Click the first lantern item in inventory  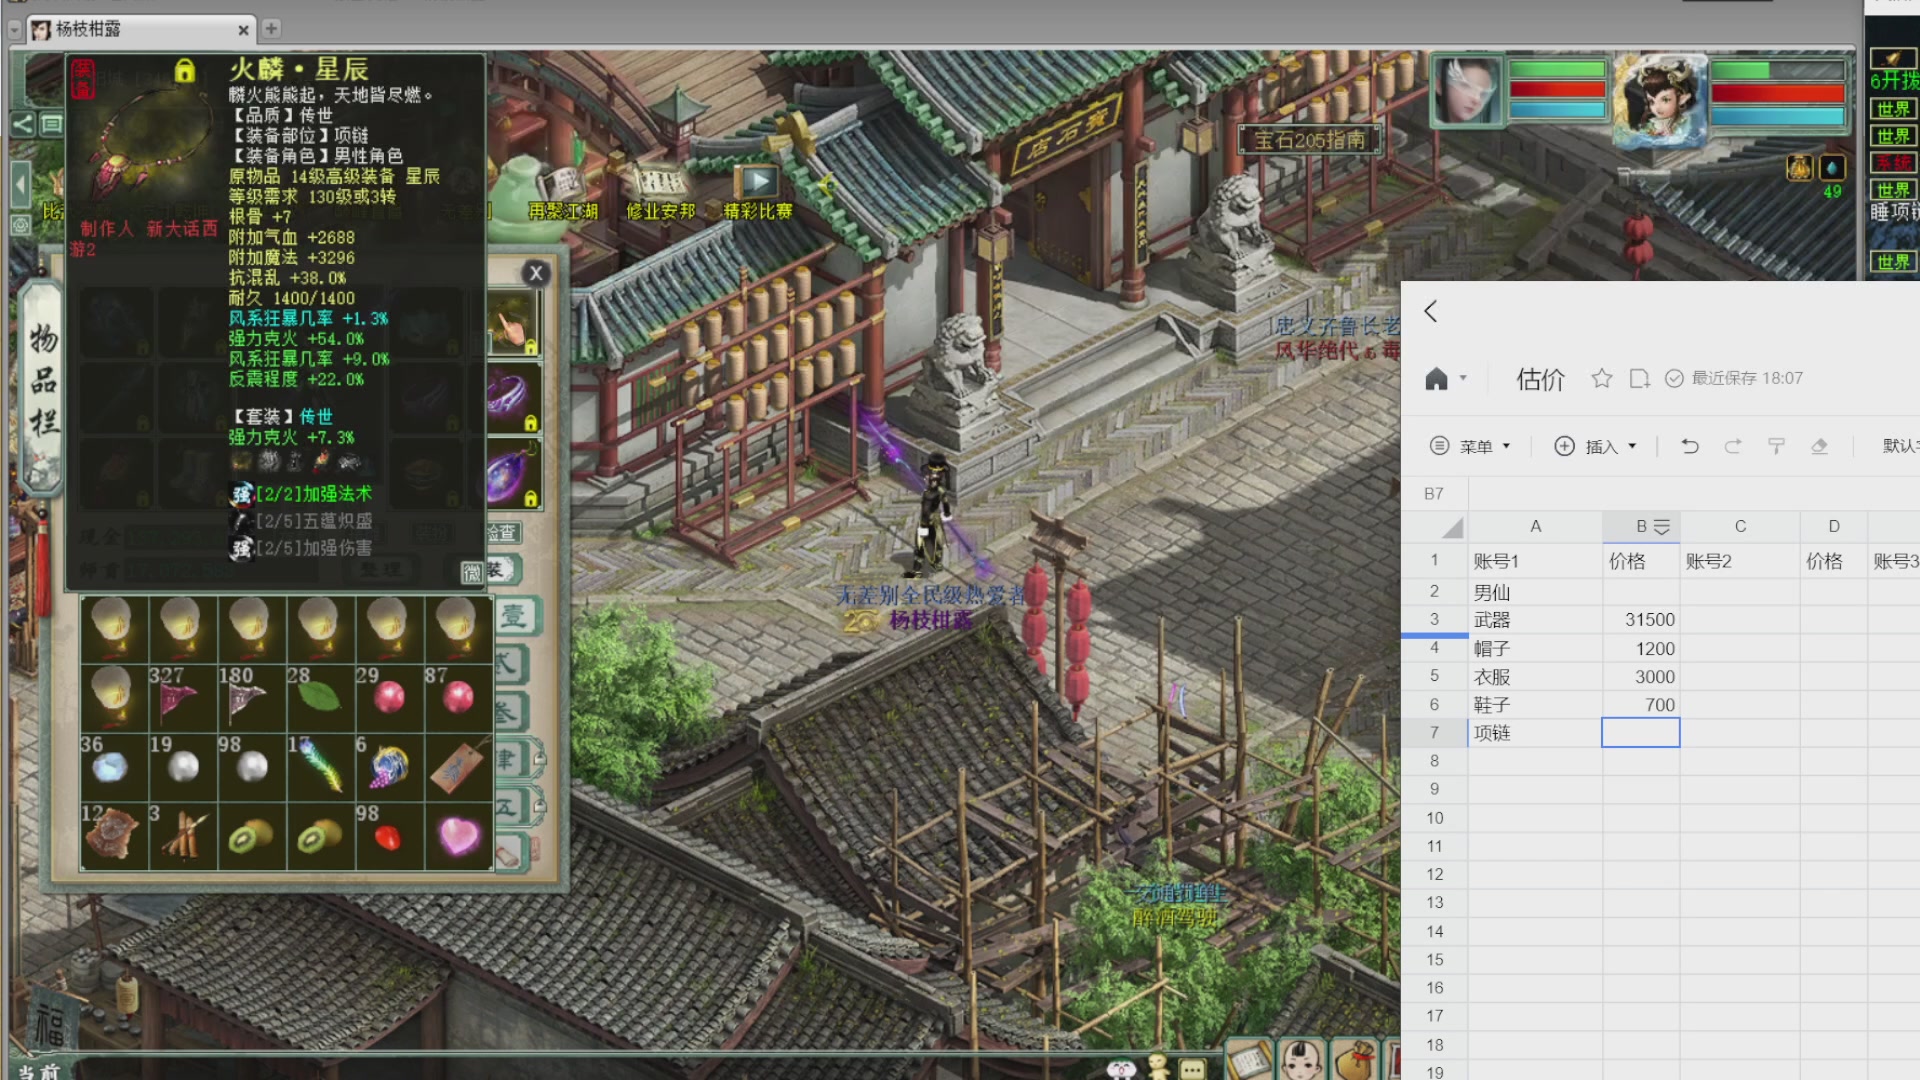[x=112, y=628]
